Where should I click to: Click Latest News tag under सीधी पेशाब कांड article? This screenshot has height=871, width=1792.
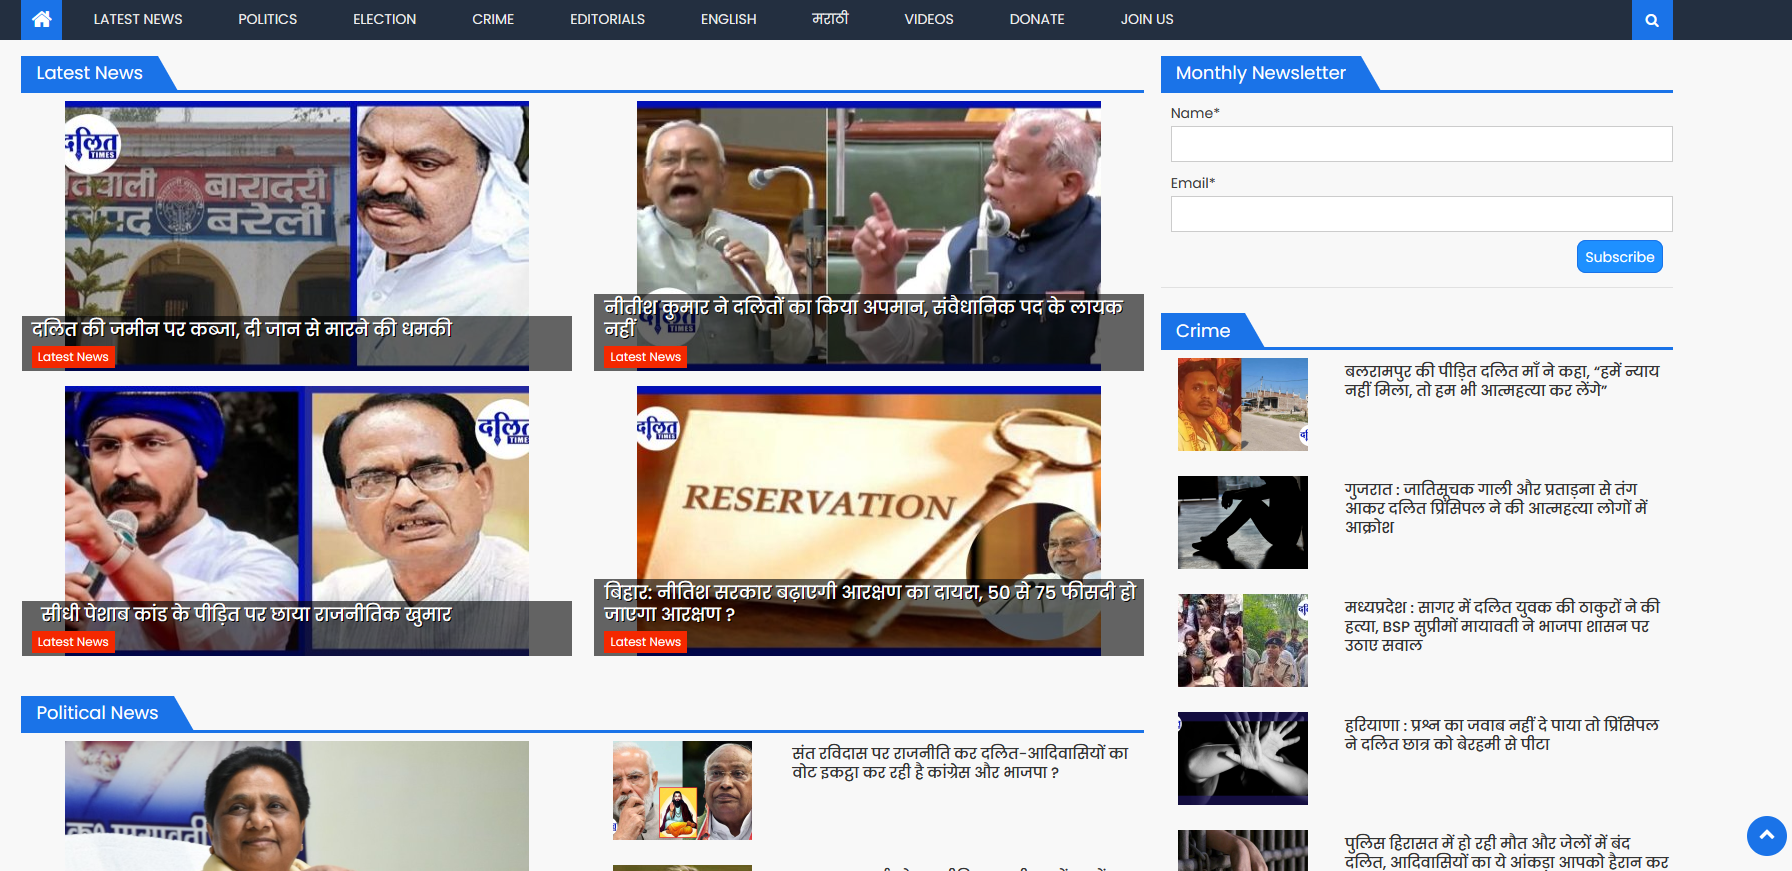[x=73, y=642]
